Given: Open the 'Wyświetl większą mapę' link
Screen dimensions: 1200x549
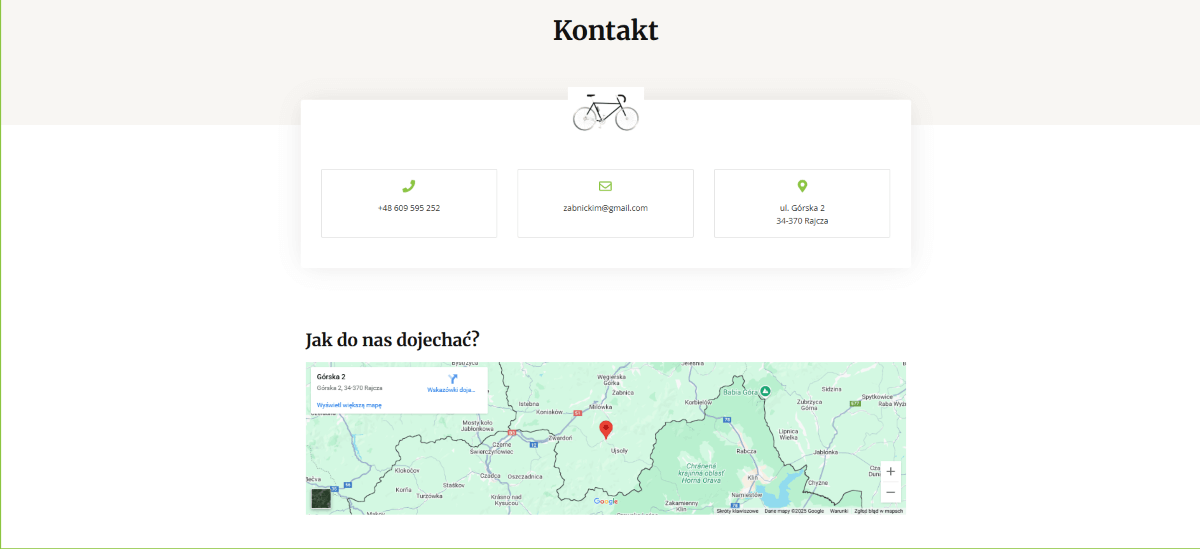Looking at the screenshot, I should (349, 405).
